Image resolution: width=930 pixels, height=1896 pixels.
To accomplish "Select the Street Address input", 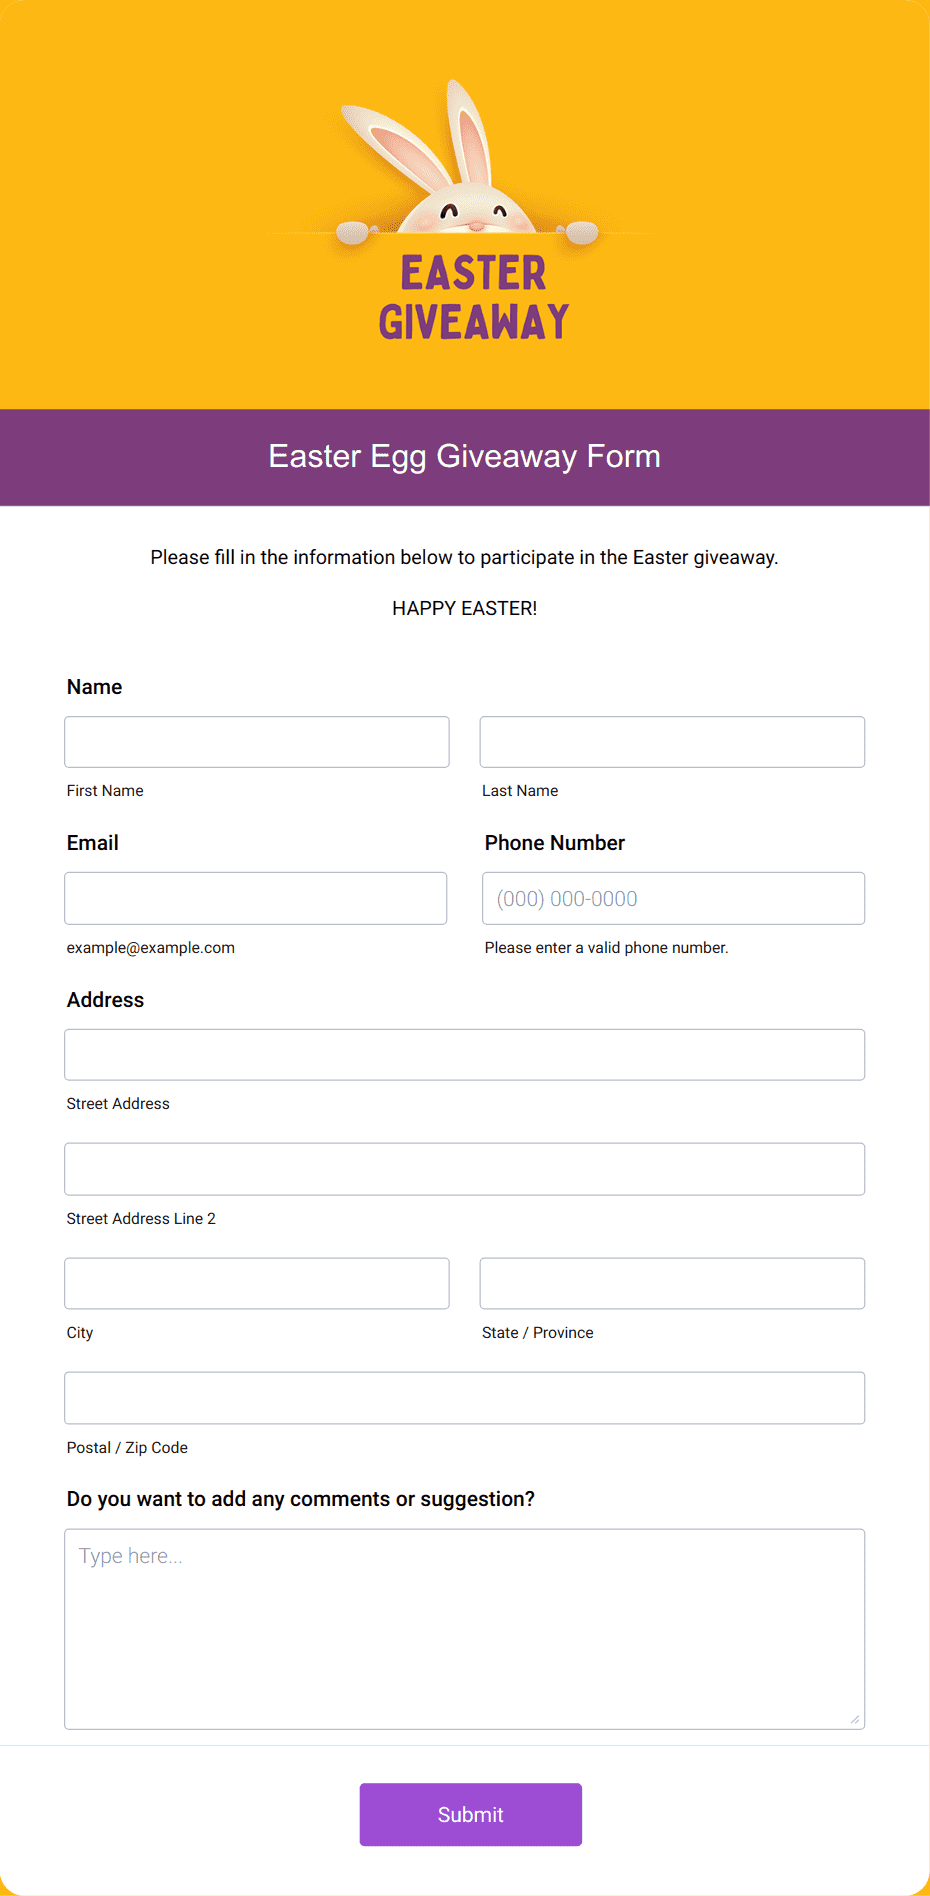I will pos(465,1055).
